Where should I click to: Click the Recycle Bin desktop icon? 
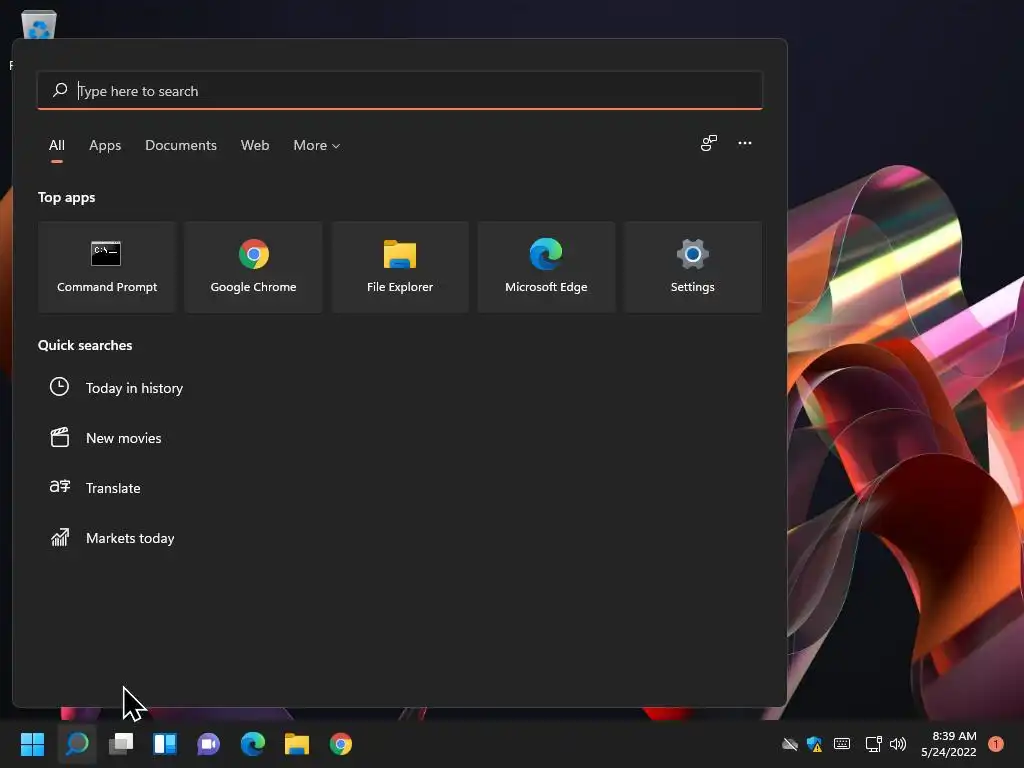(39, 25)
